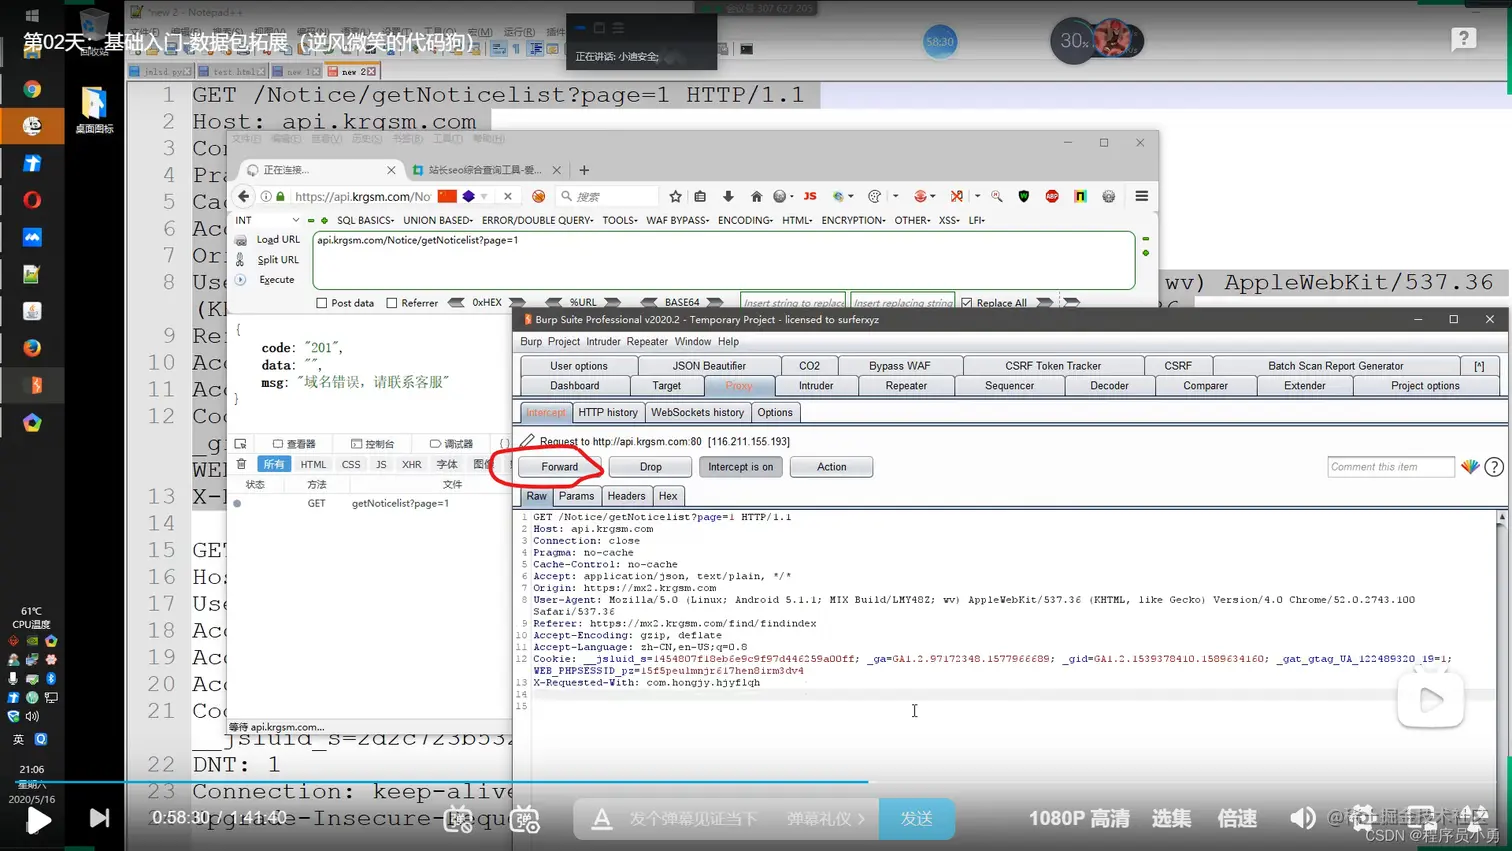Click the video play button
This screenshot has height=851, width=1512.
(38, 820)
